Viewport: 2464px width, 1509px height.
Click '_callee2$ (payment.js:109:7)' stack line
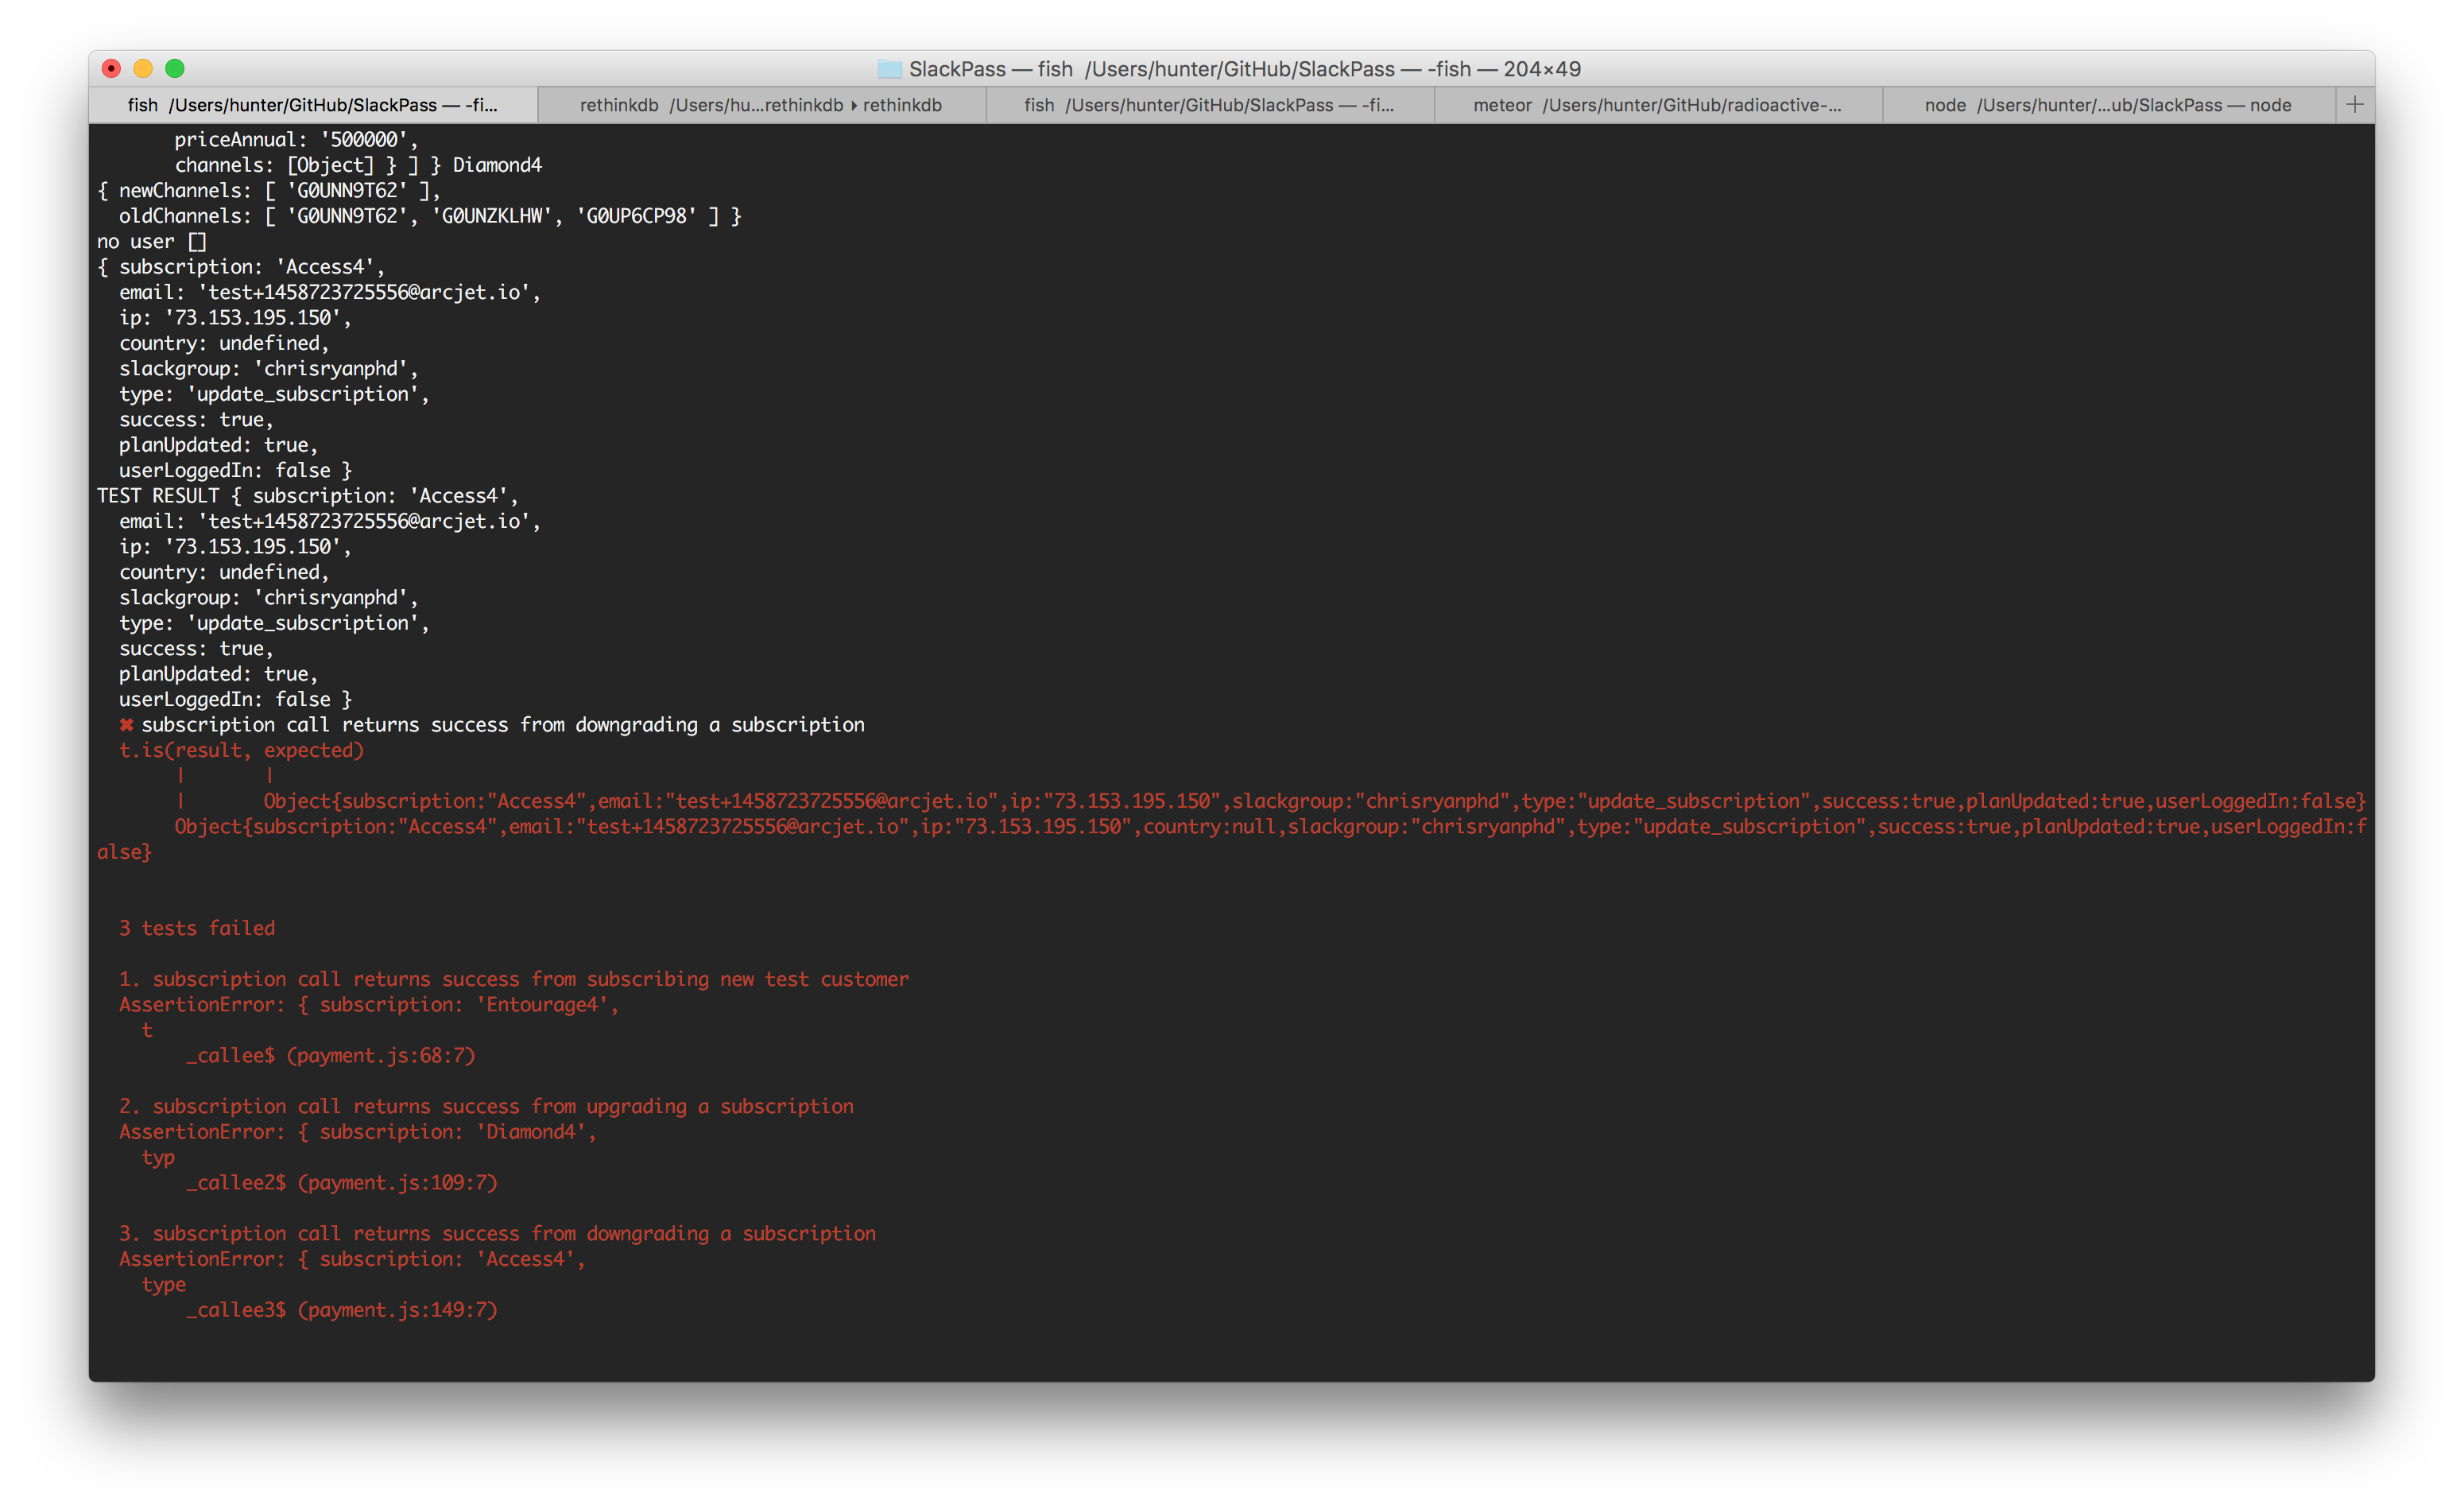(342, 1182)
